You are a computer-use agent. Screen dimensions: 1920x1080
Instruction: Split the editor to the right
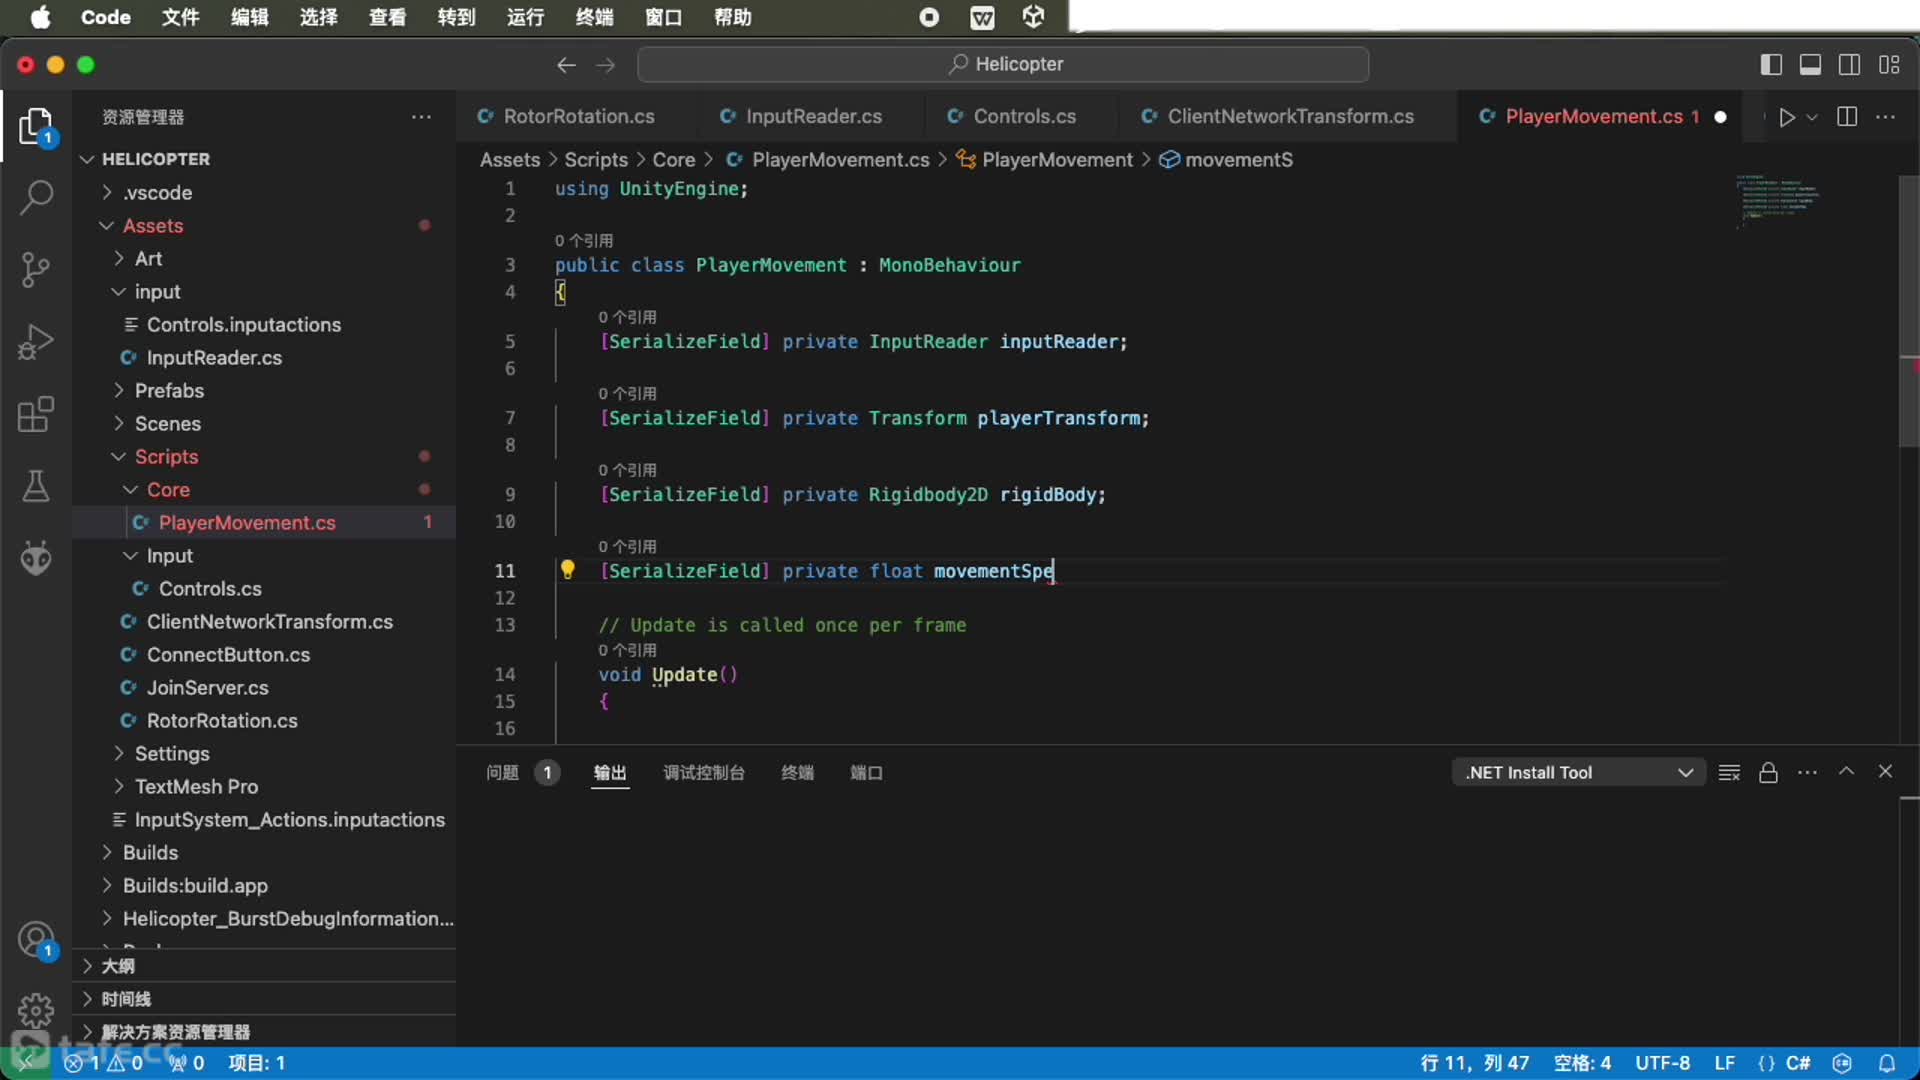point(1848,117)
